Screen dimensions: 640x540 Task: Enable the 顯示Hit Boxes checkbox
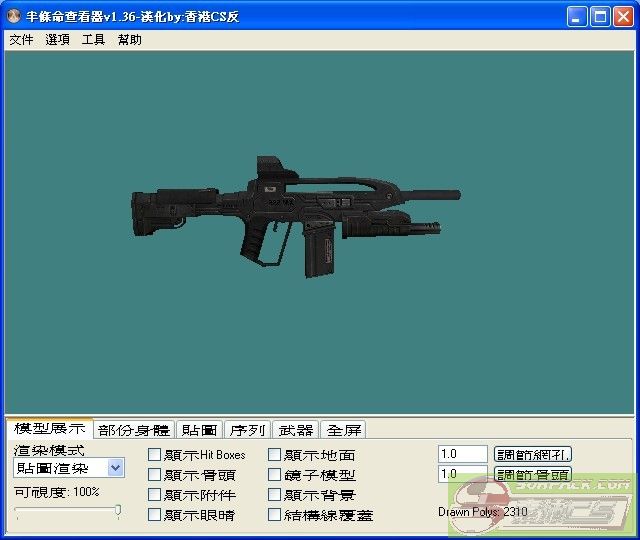[155, 455]
